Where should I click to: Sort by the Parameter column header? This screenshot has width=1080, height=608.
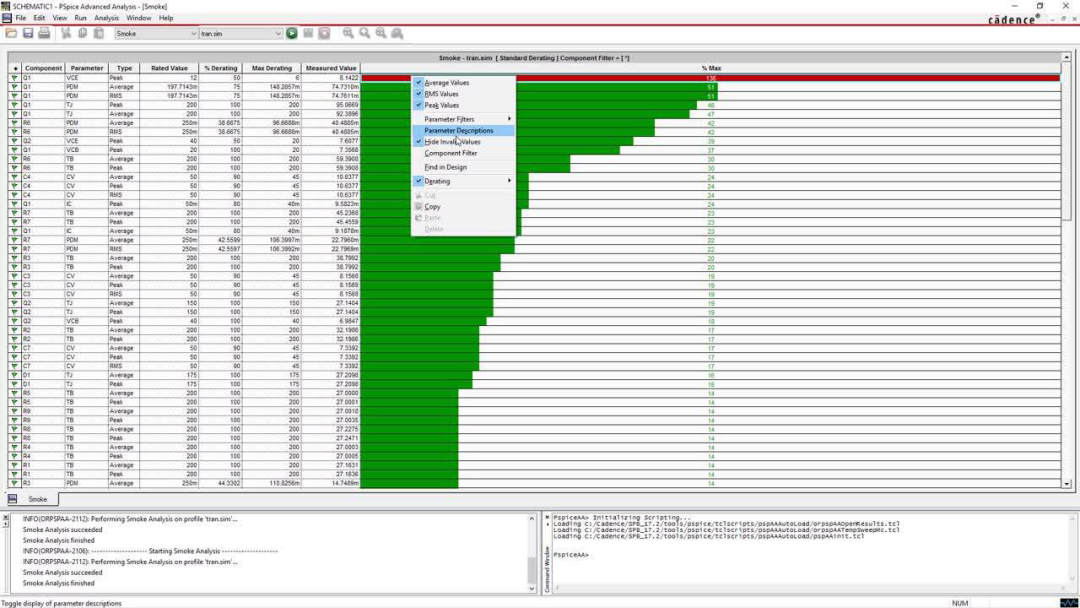click(x=87, y=68)
